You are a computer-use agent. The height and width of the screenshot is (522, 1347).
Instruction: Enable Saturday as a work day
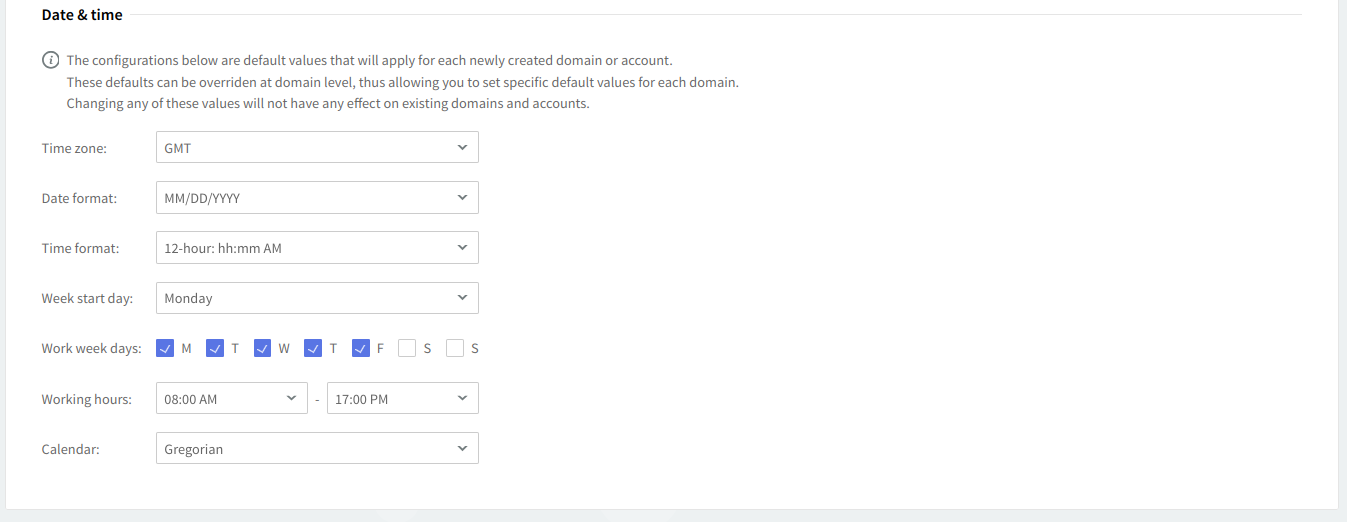pos(407,348)
